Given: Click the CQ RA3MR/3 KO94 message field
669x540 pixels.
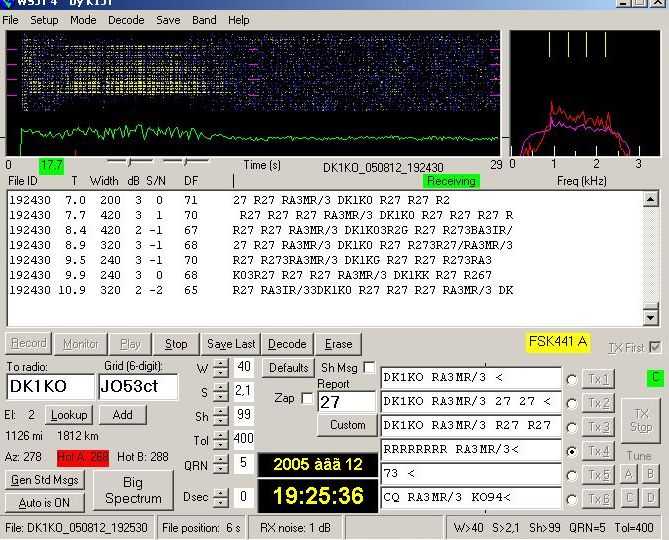Looking at the screenshot, I should 471,497.
